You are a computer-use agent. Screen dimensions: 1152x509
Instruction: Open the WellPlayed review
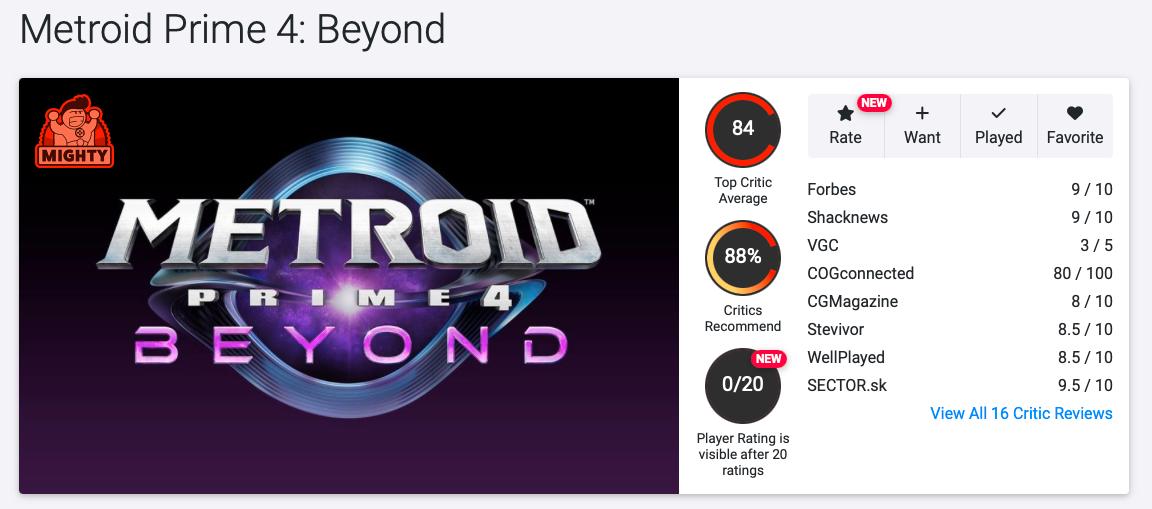tap(846, 357)
